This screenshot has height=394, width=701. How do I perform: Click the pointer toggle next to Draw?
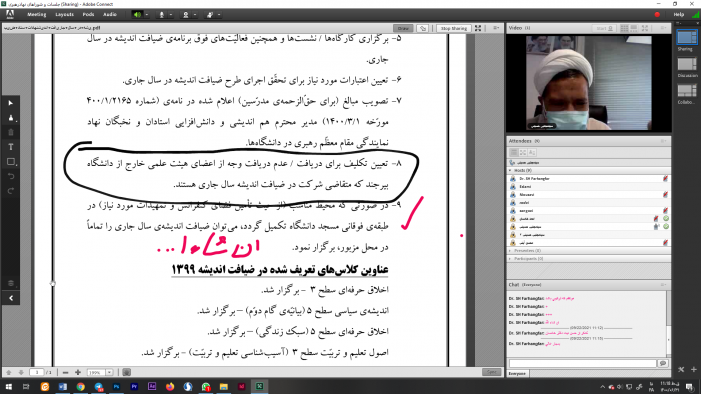423,28
